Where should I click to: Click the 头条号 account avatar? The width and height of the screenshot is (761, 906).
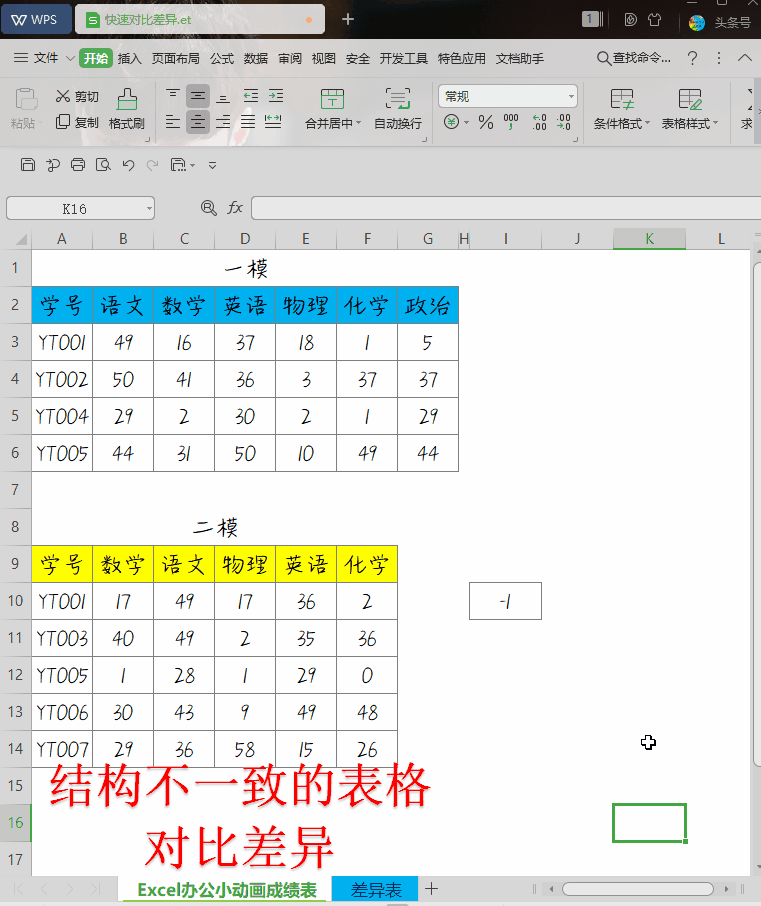[697, 23]
